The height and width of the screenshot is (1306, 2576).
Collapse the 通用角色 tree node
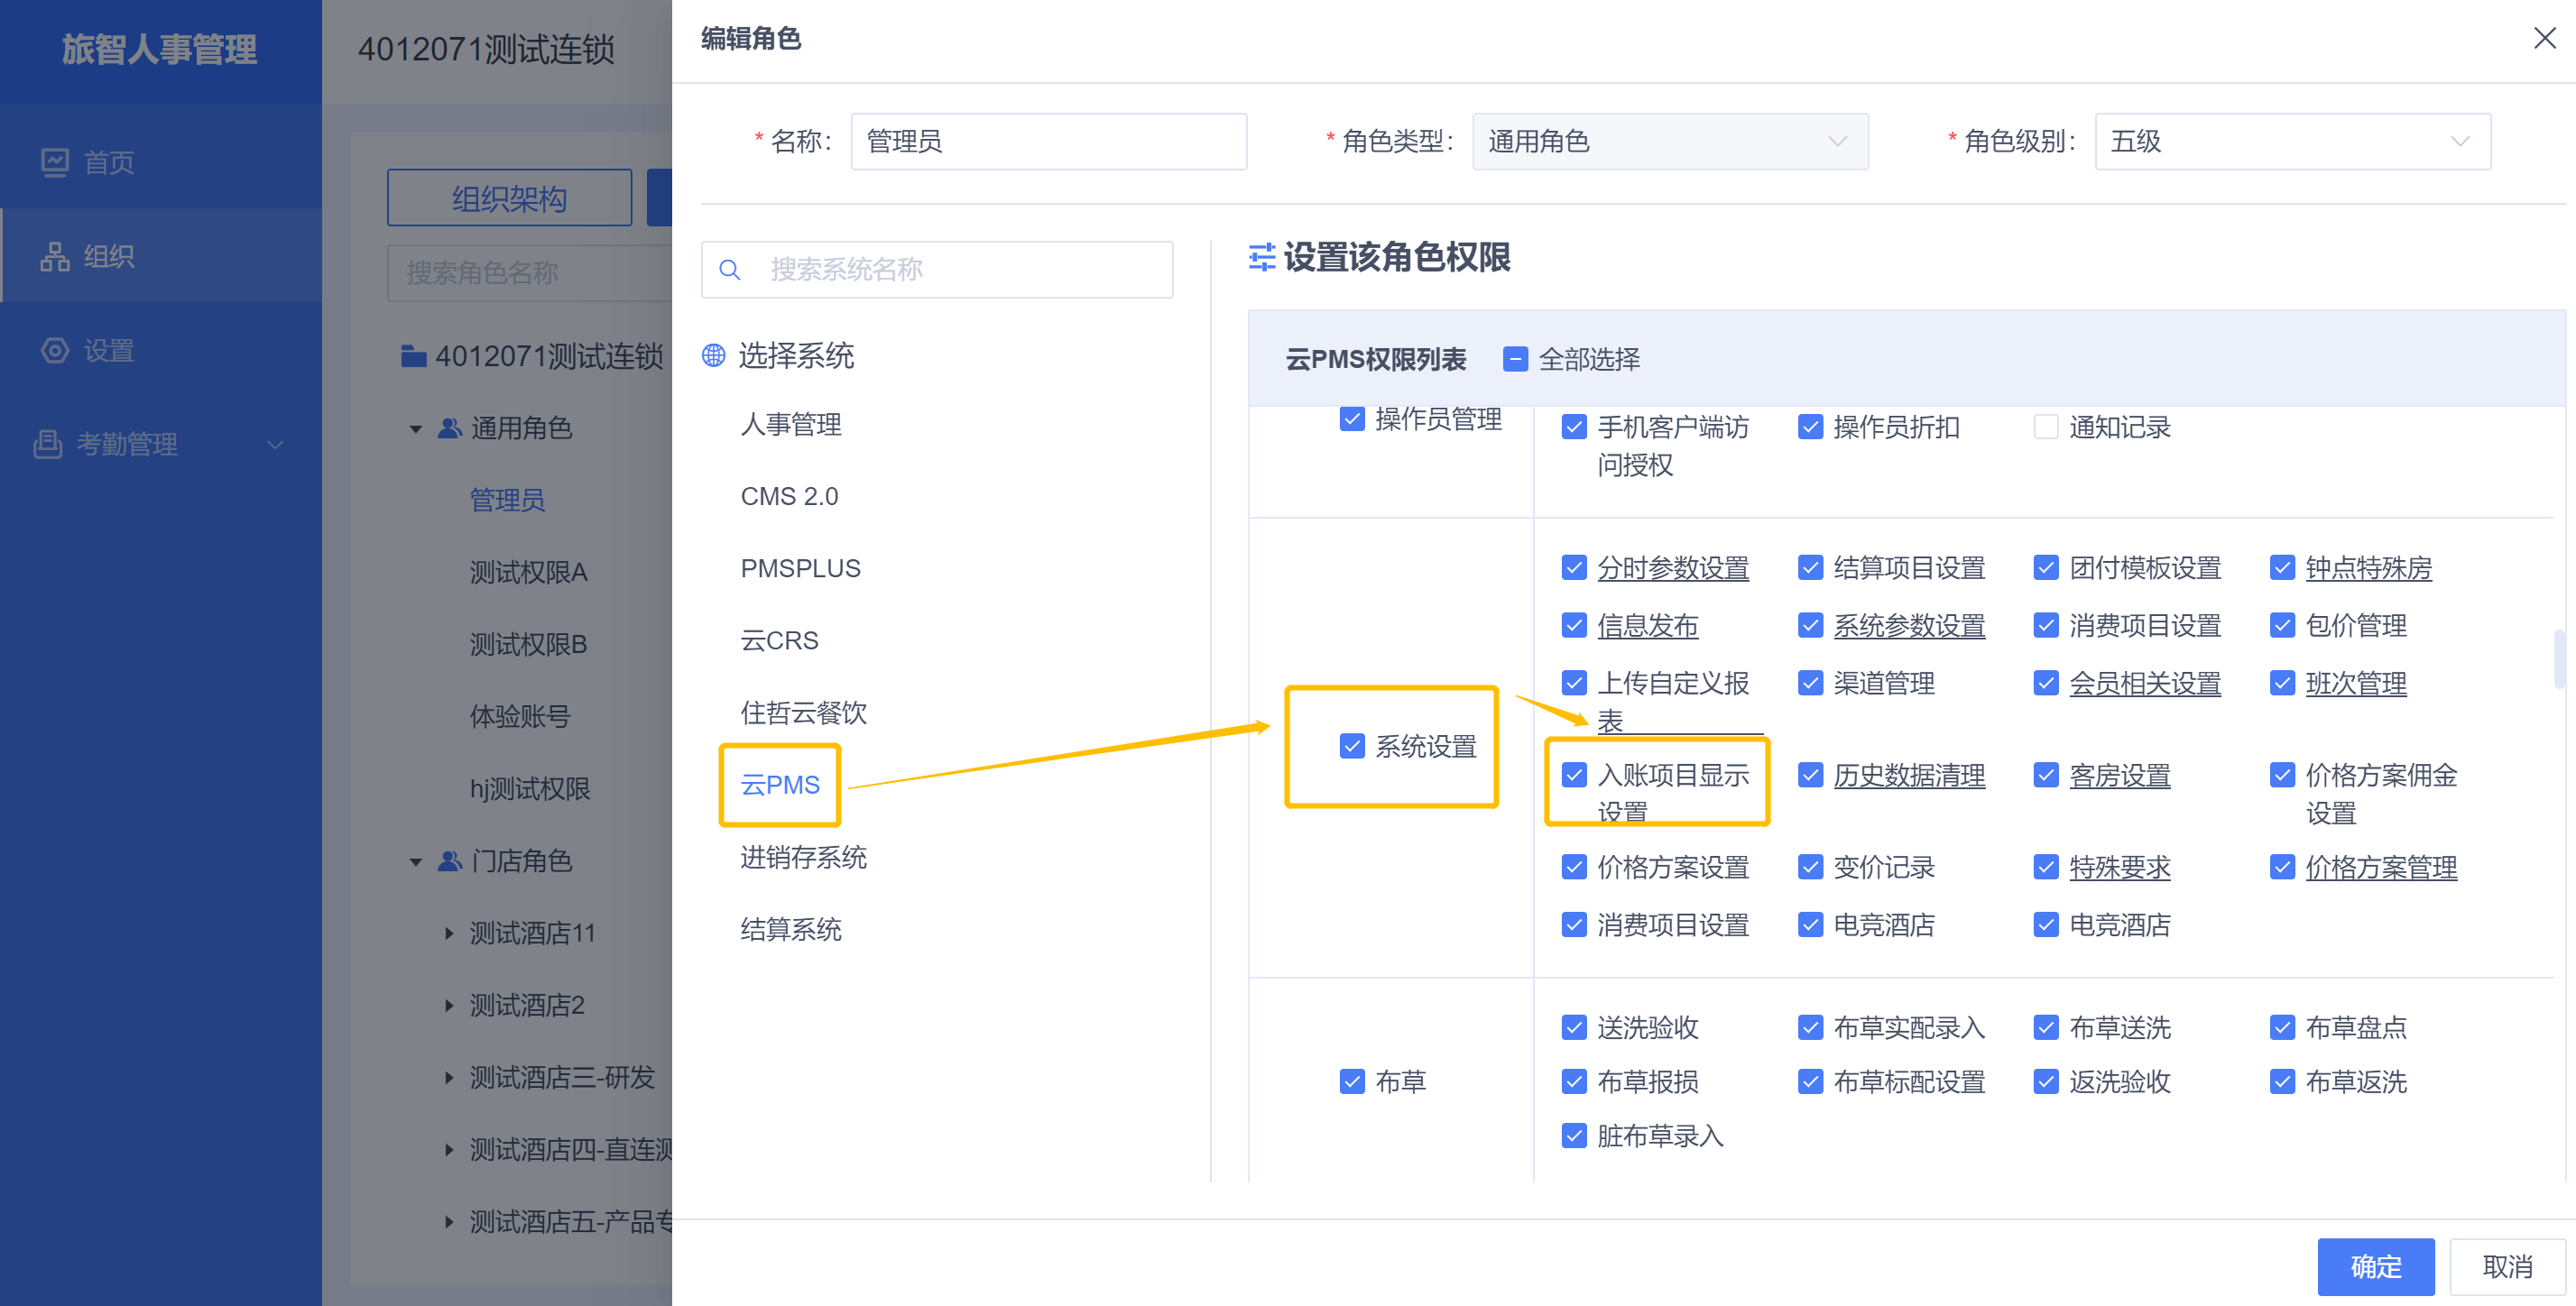[x=416, y=429]
